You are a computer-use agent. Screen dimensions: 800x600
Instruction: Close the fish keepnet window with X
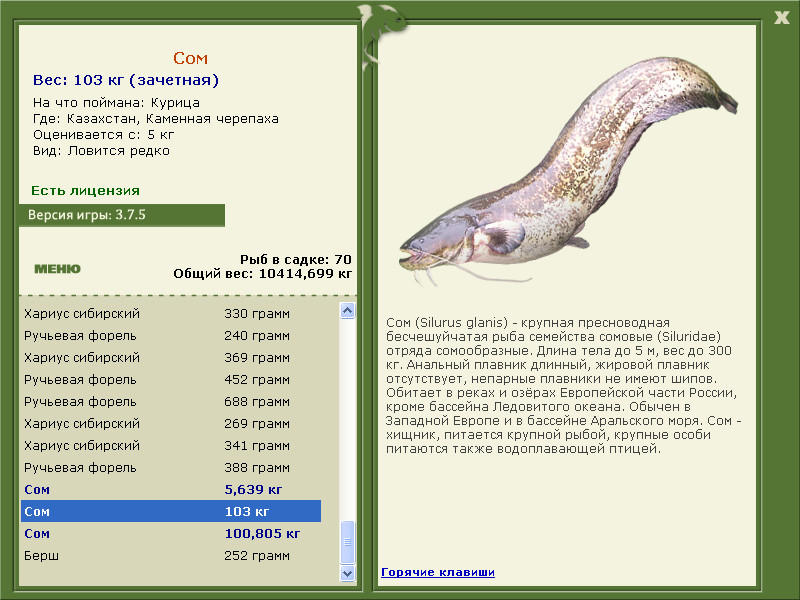pyautogui.click(x=782, y=18)
